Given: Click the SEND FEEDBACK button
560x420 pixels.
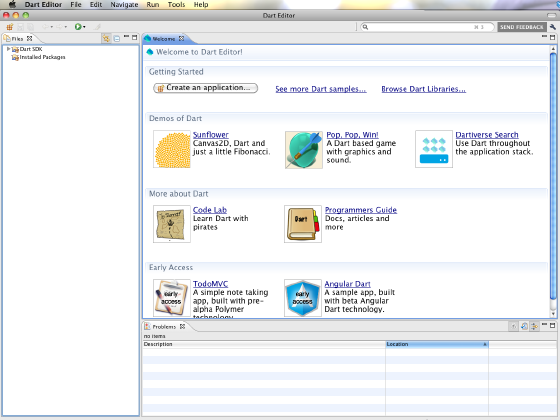Looking at the screenshot, I should point(522,27).
